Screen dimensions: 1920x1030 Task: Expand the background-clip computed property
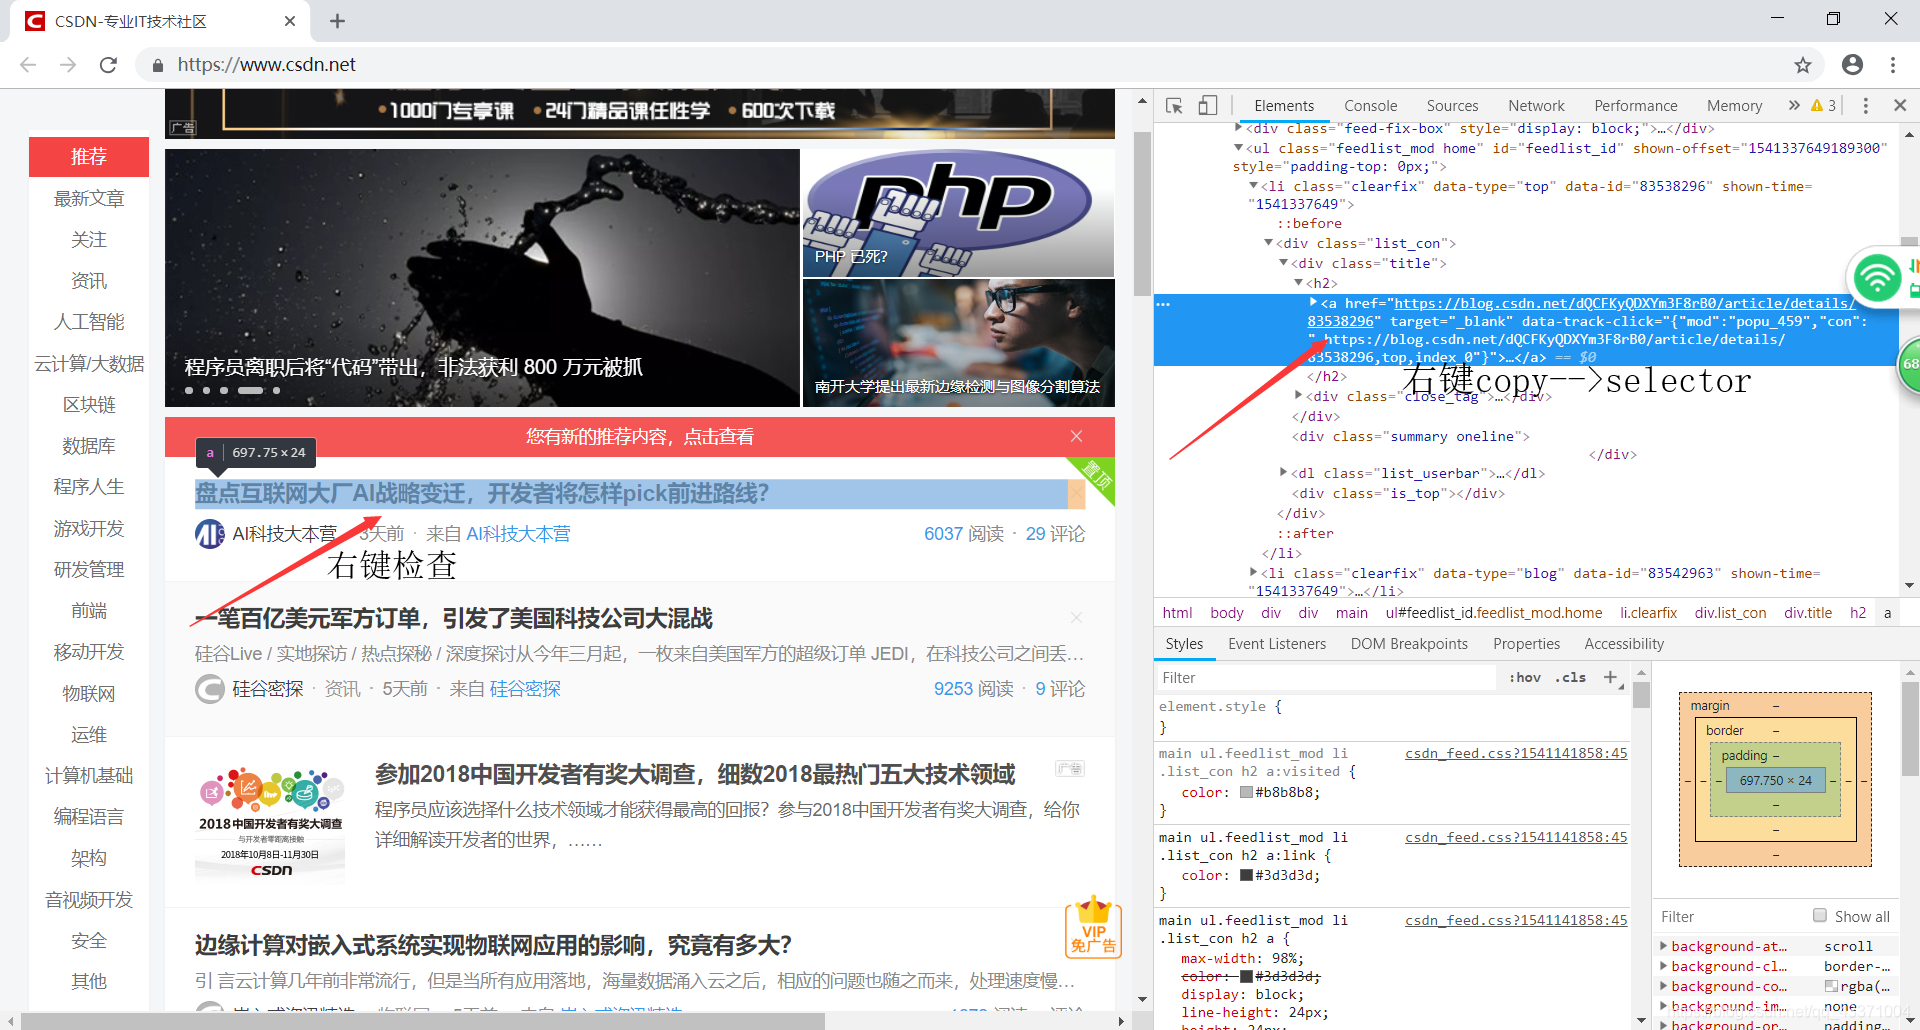coord(1663,966)
